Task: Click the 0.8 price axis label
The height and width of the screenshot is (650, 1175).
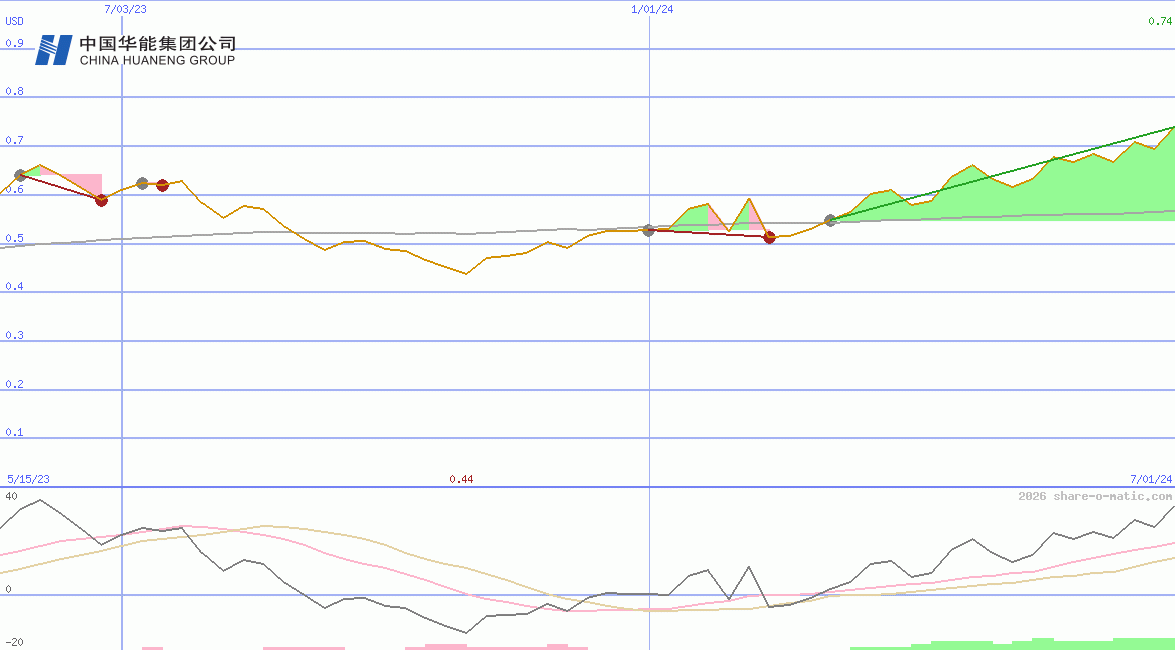Action: coord(14,91)
